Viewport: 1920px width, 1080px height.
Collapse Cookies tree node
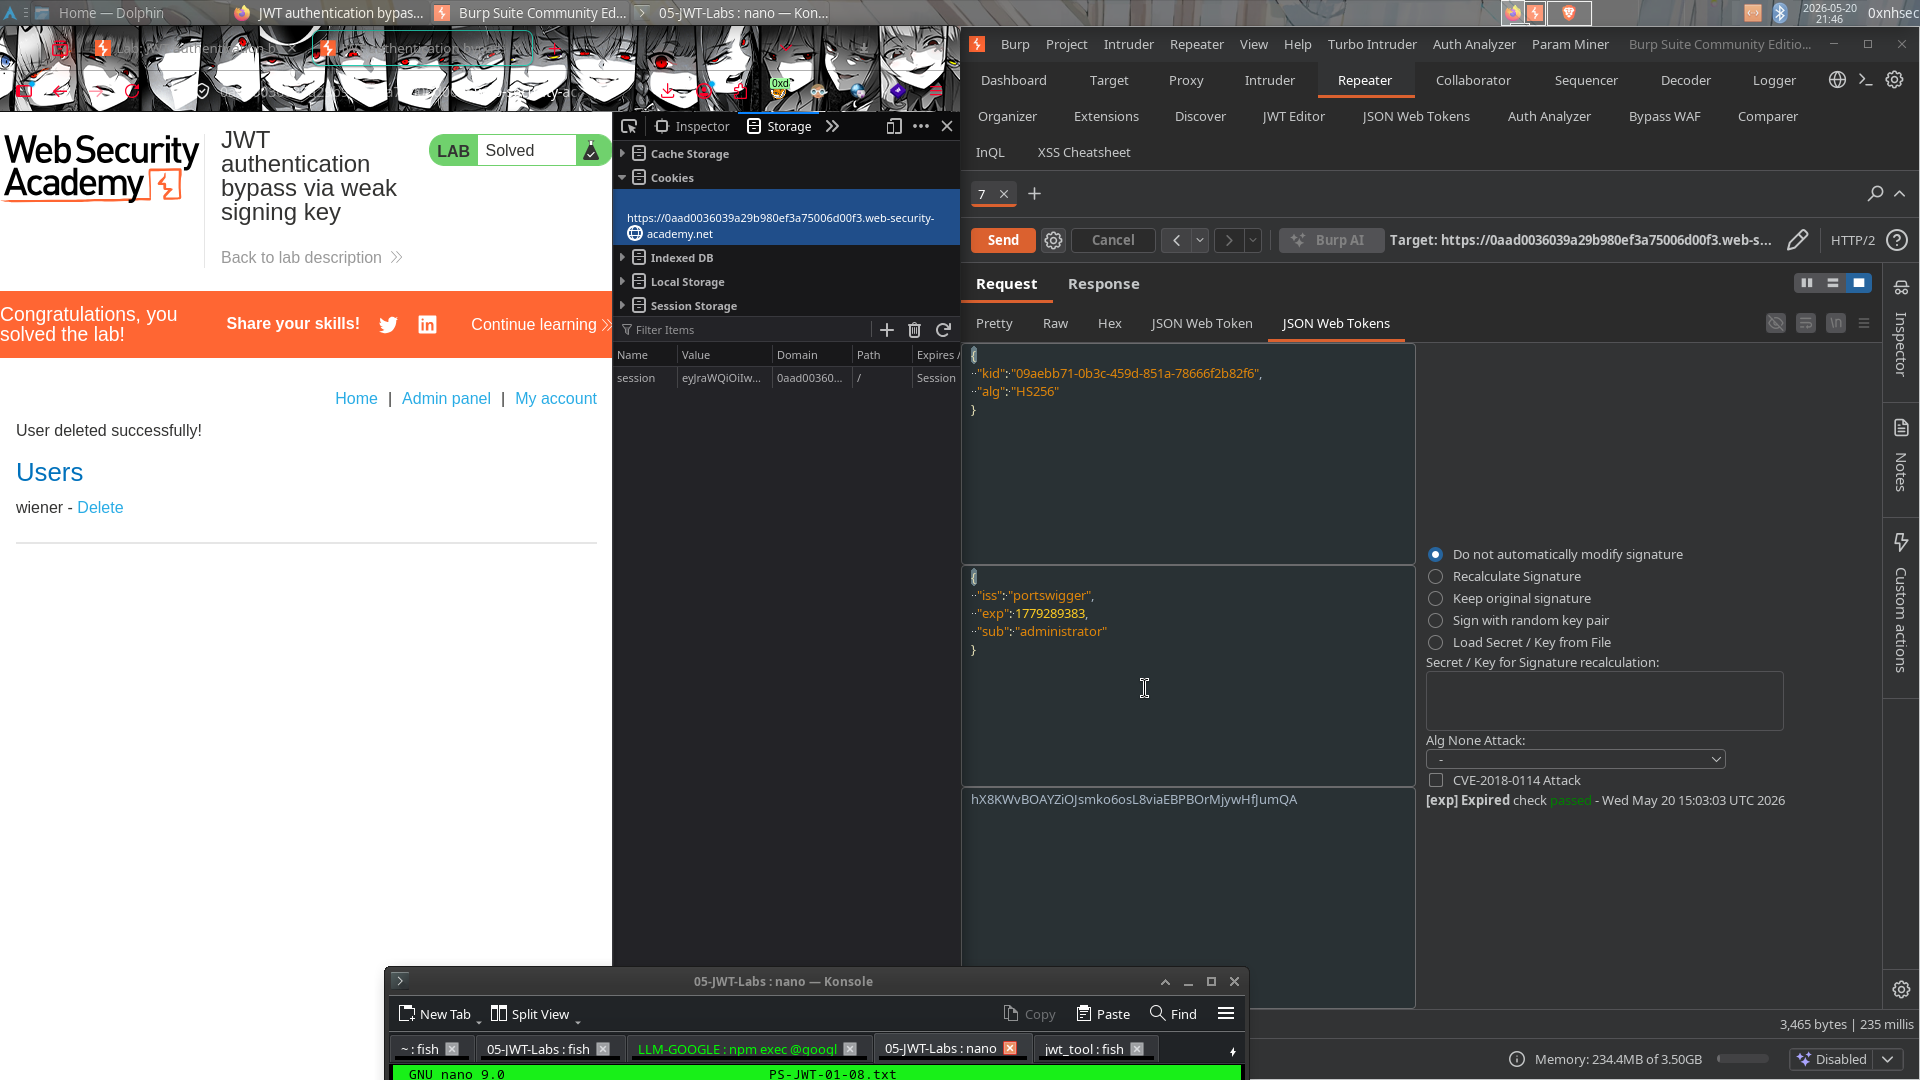coord(622,177)
